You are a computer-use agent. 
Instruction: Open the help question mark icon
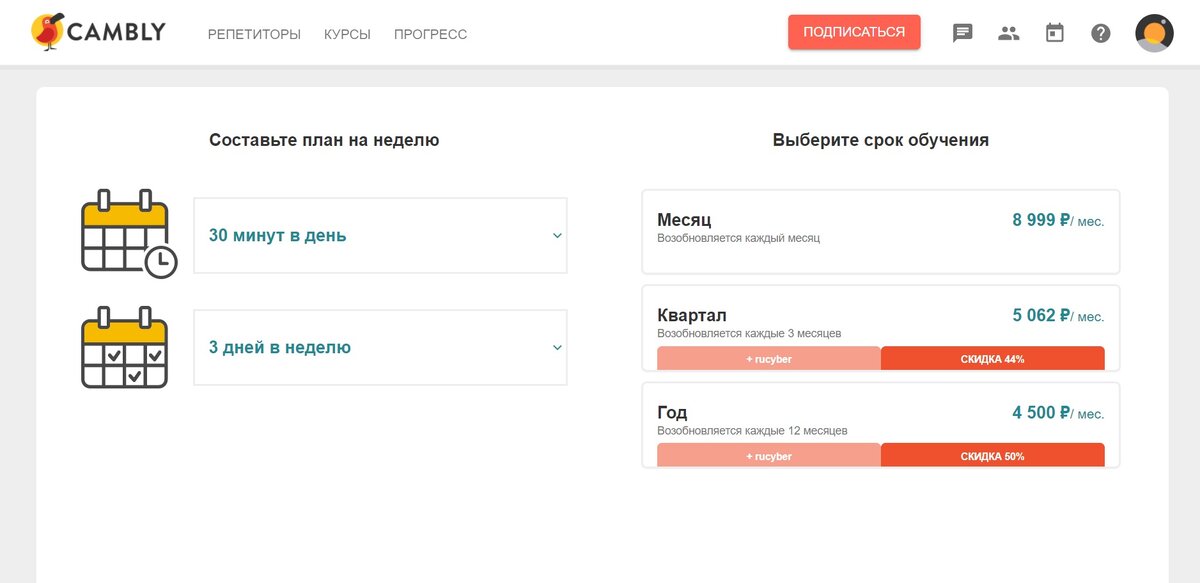click(x=1101, y=33)
